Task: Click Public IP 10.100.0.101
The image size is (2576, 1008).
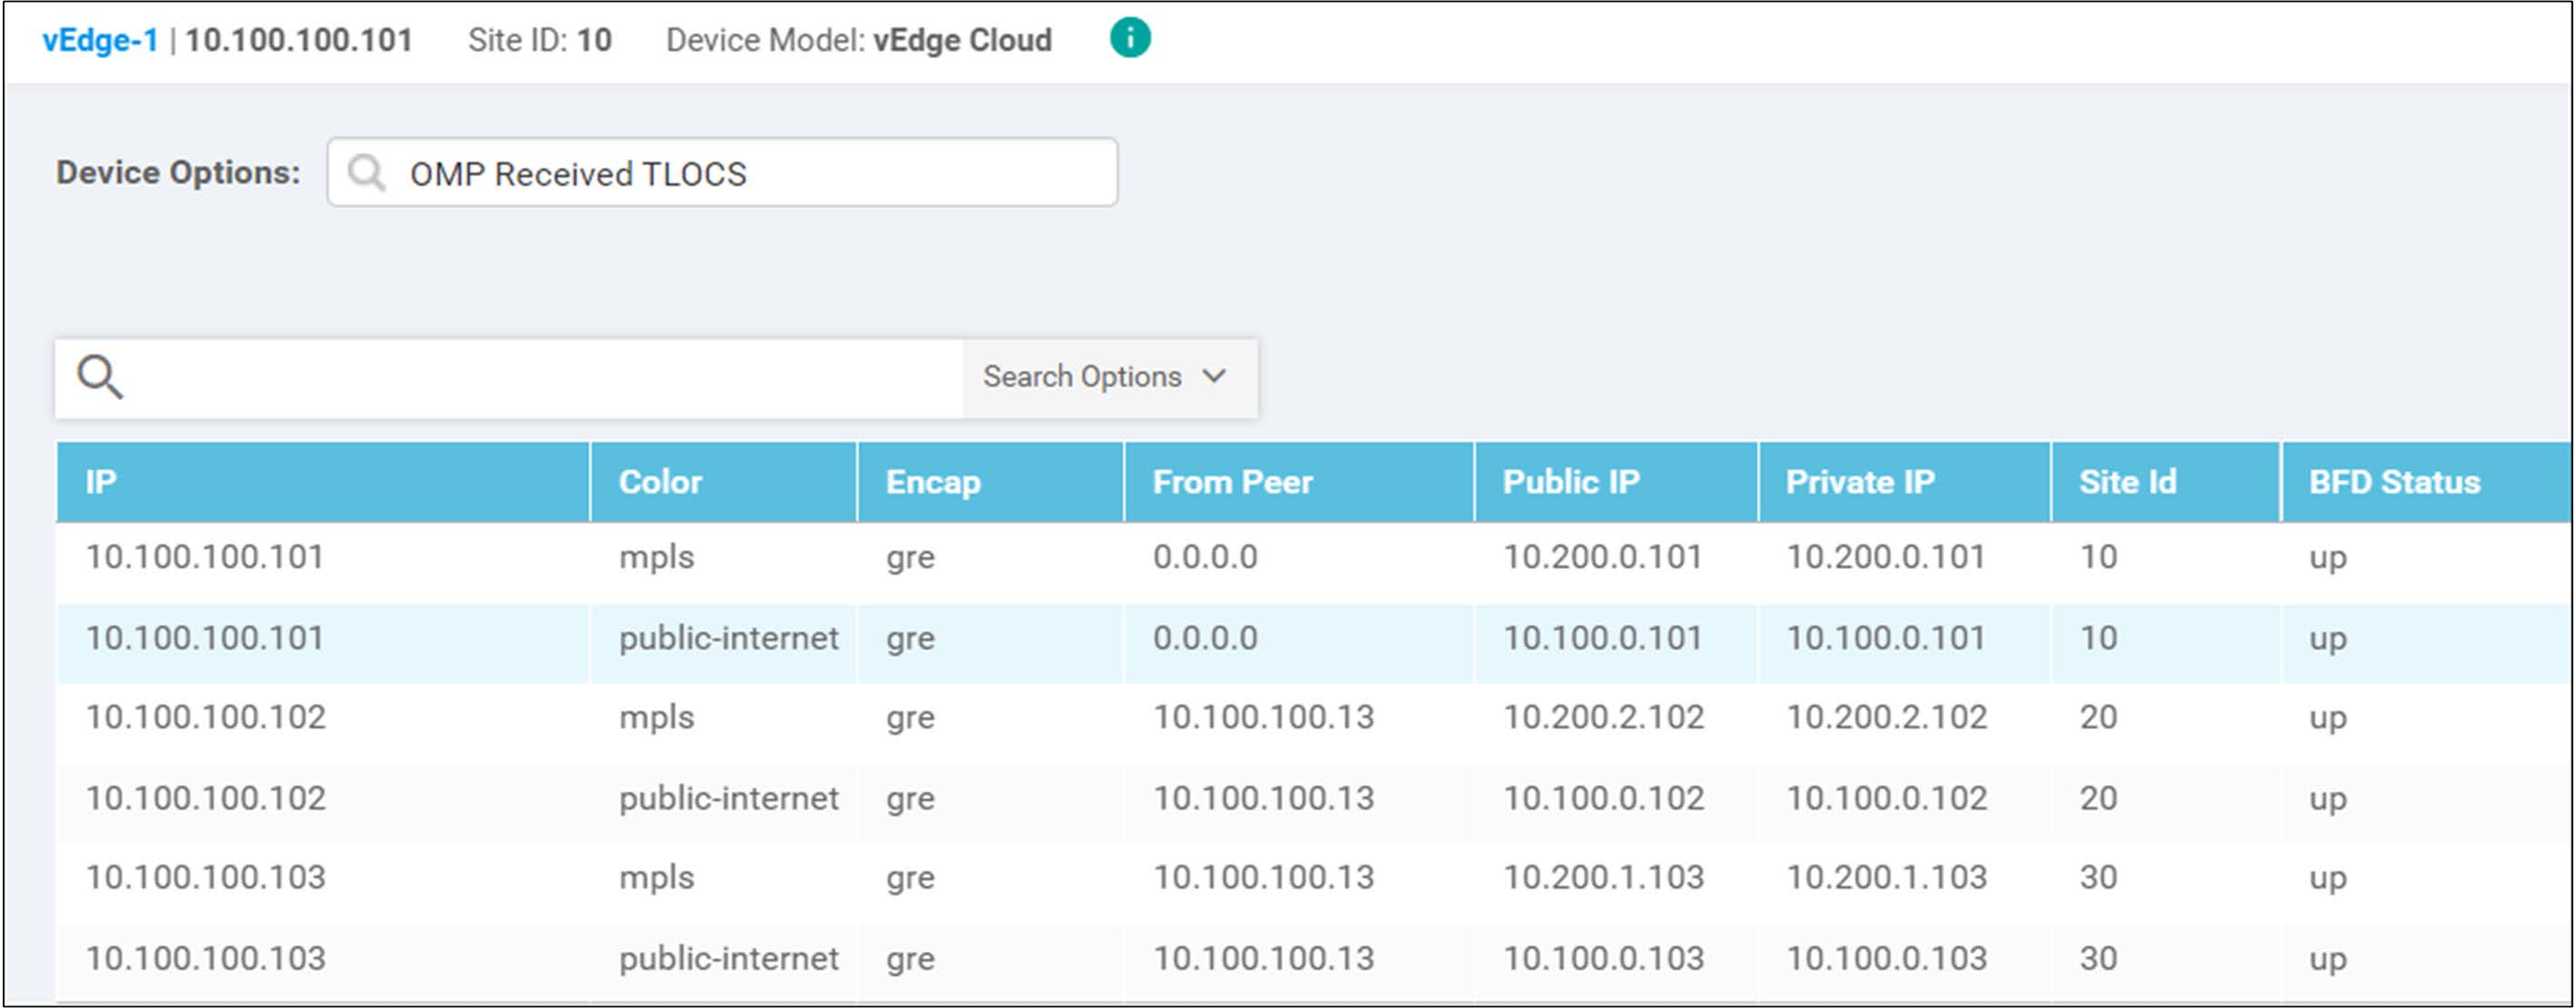Action: click(1603, 638)
